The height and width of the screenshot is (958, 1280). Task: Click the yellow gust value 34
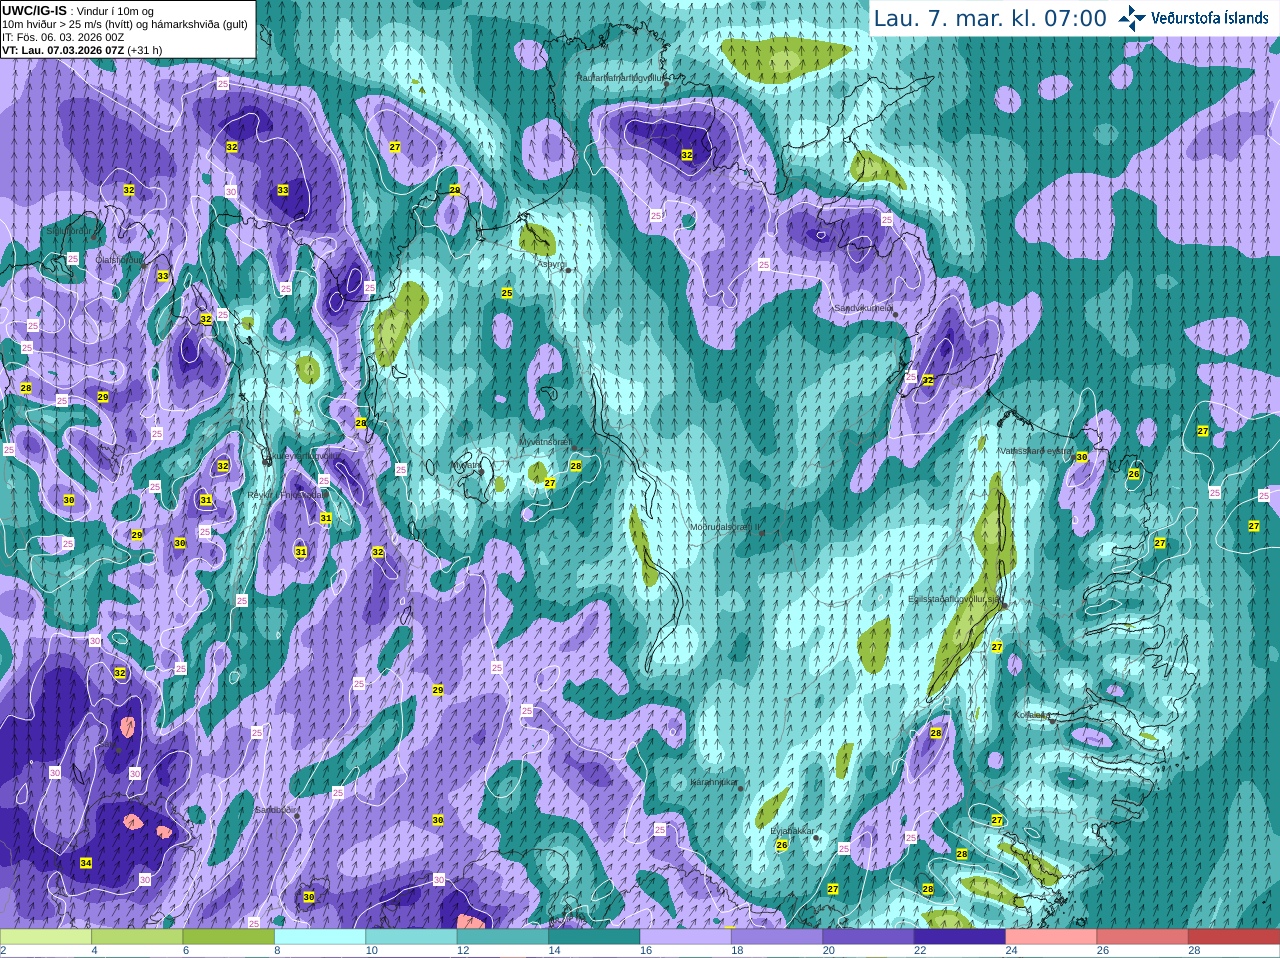click(86, 863)
